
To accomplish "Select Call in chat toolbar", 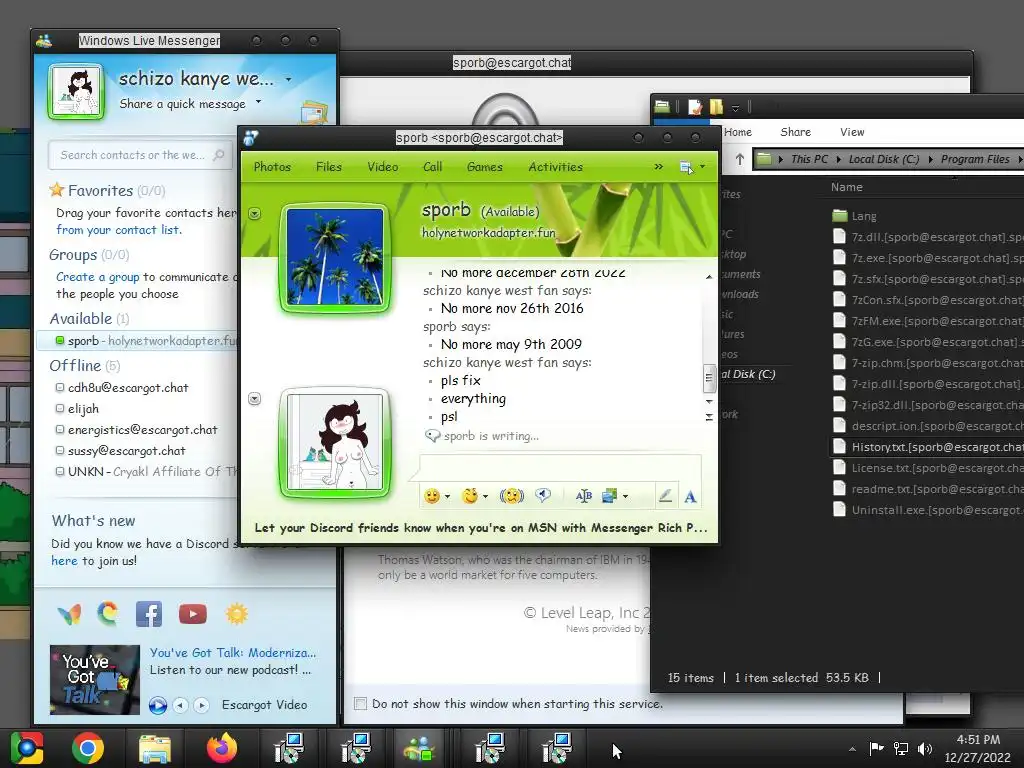I will [432, 167].
